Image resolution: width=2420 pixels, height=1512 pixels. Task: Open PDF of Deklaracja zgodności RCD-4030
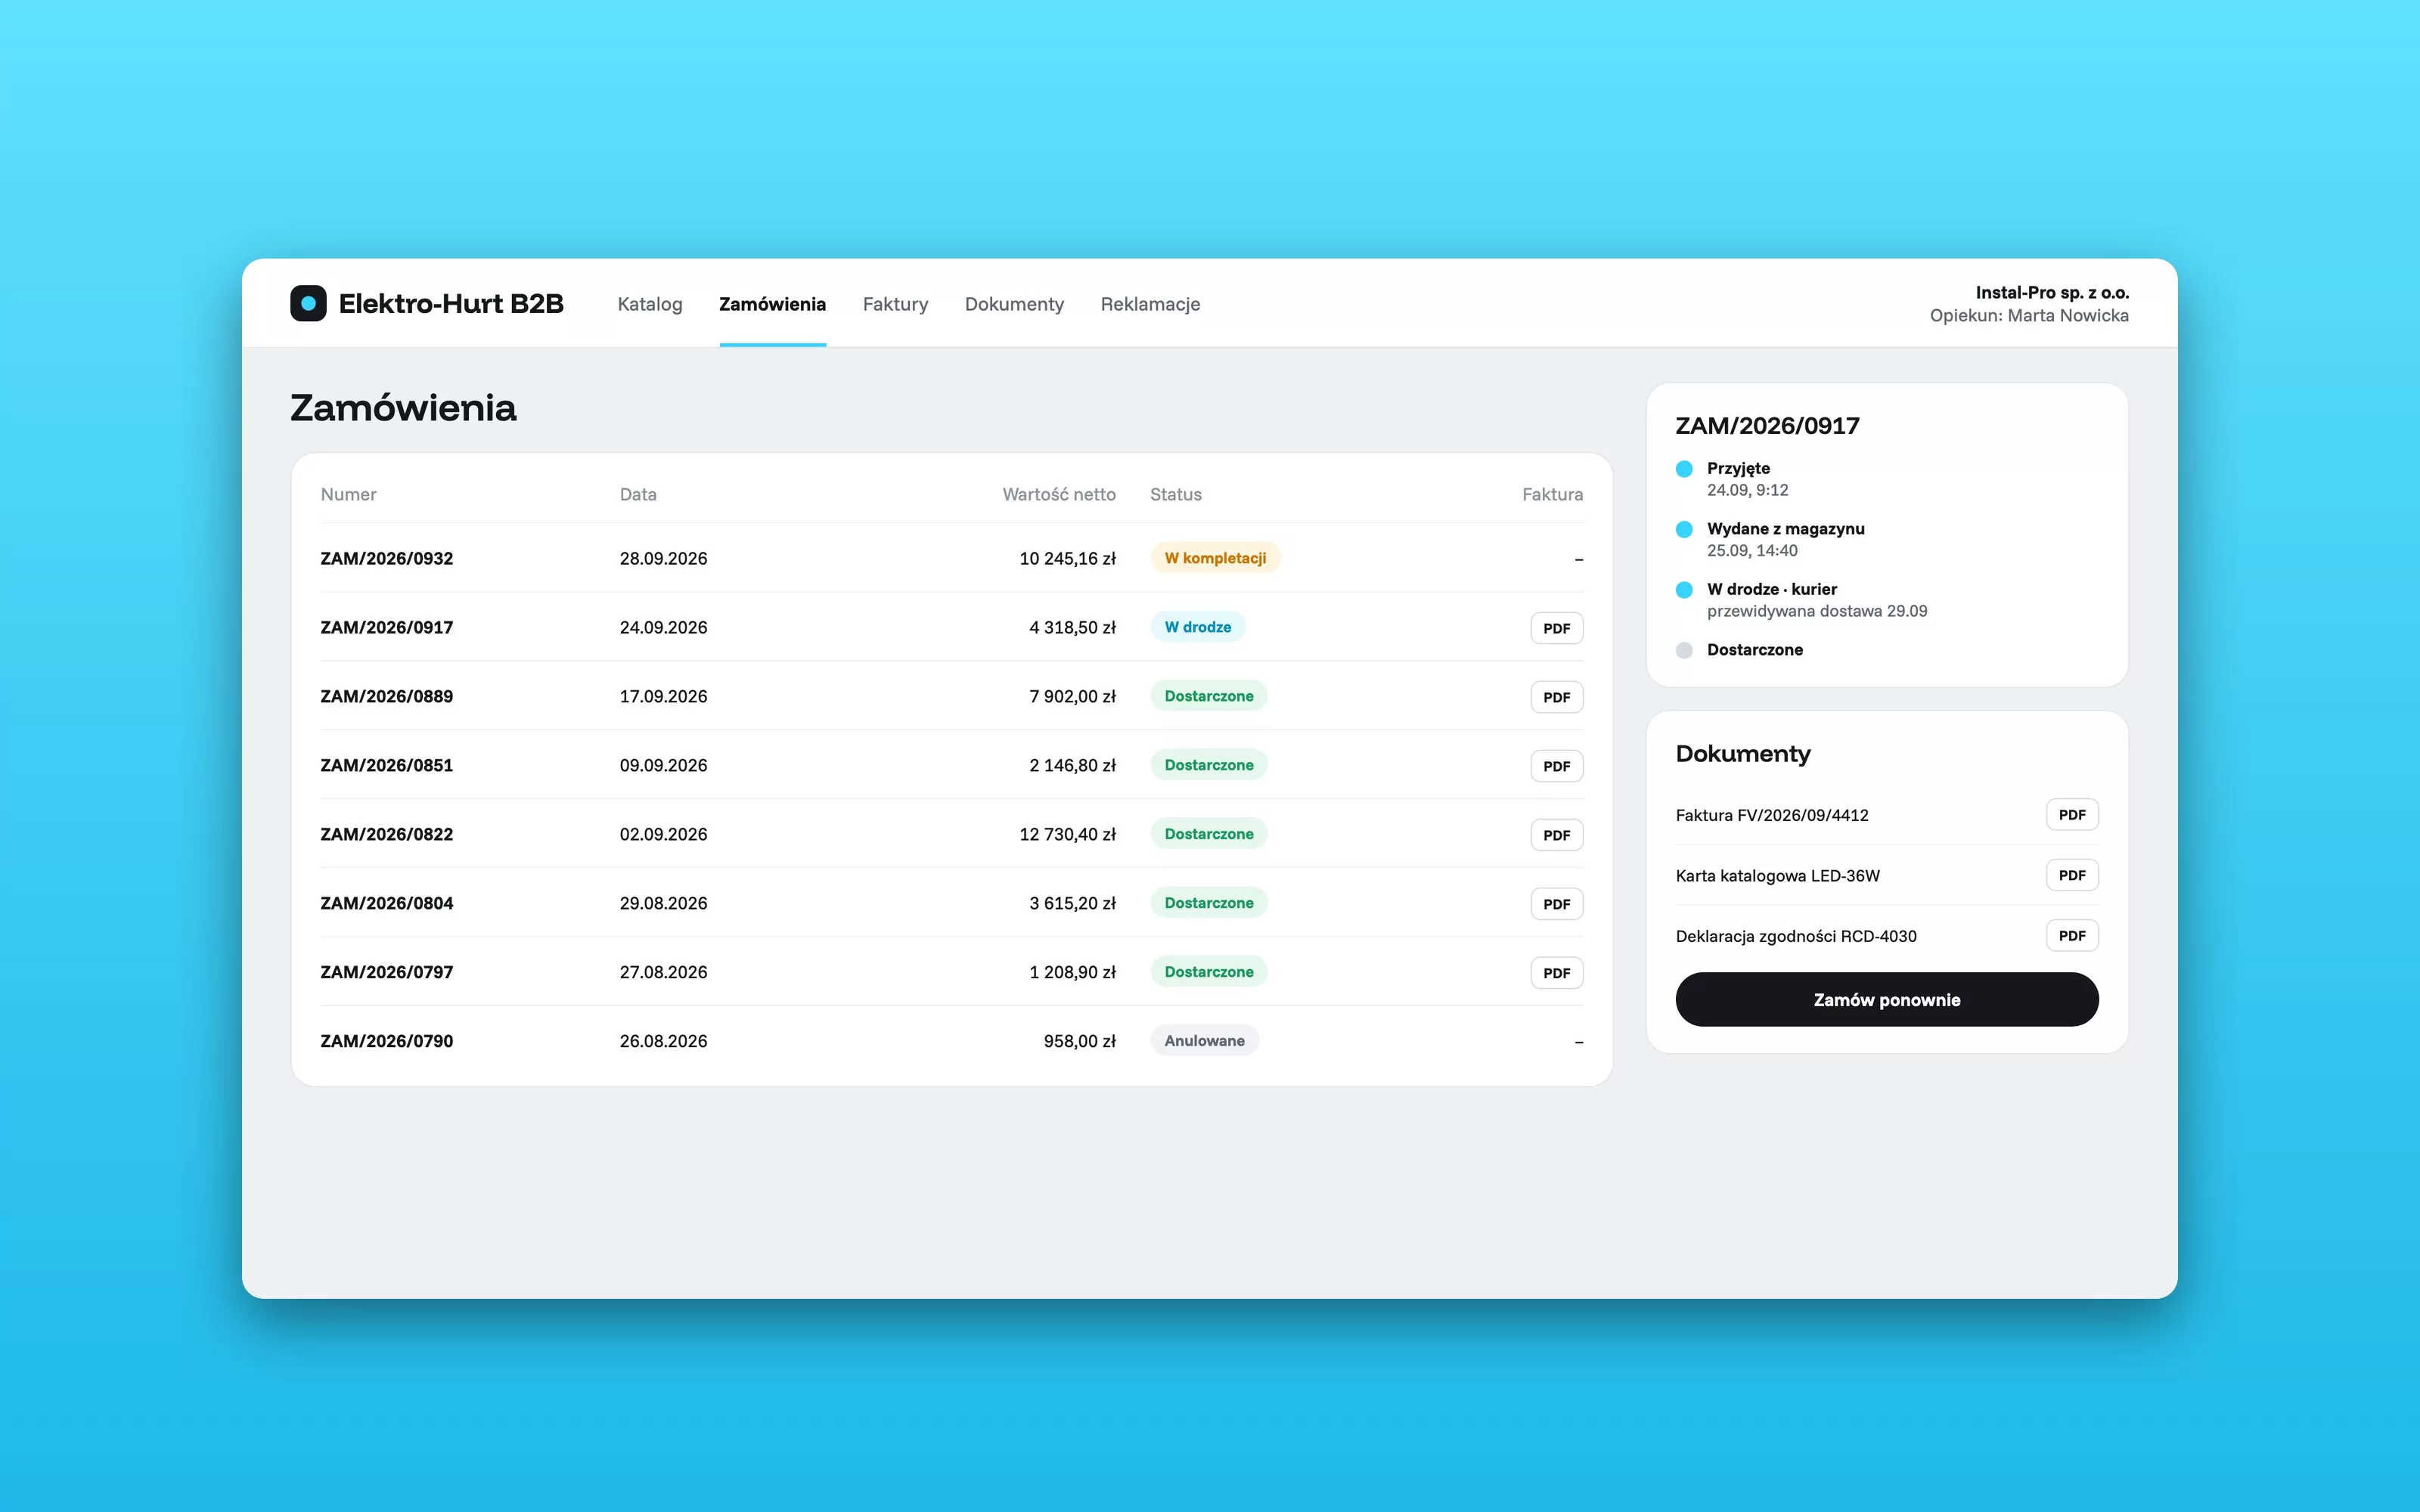coord(2072,936)
